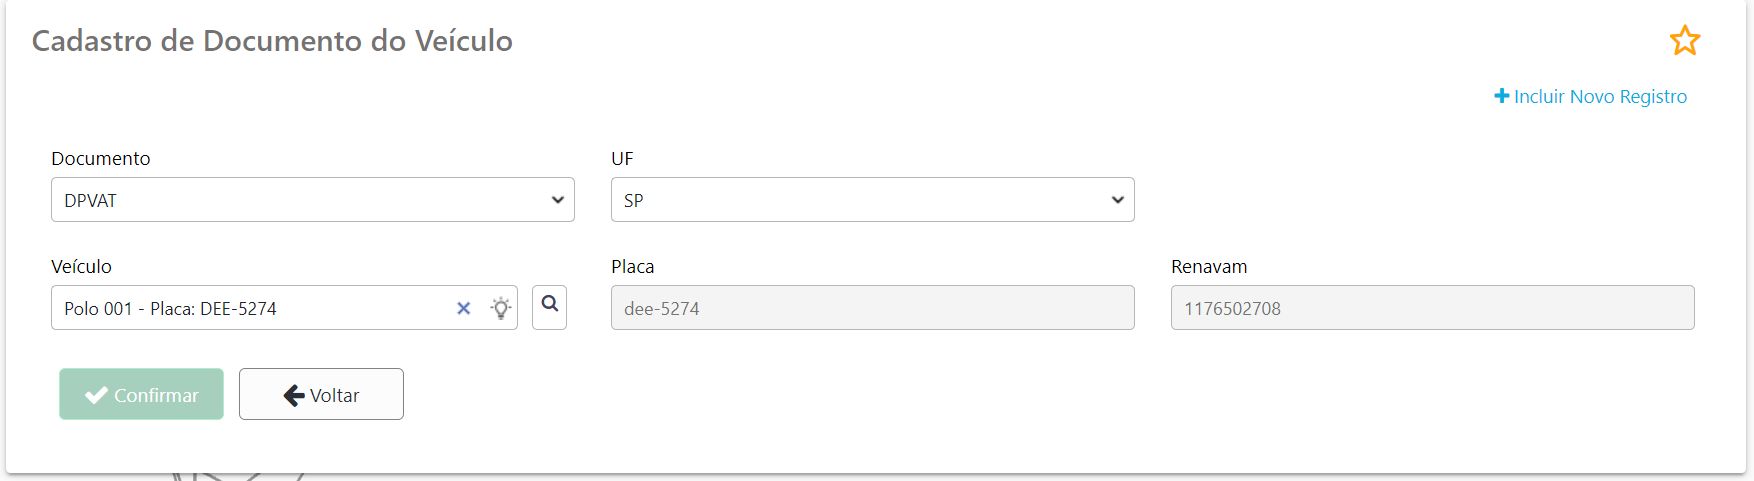Open vehicle search with magnifying glass button
Viewport: 1754px width, 481px height.
click(x=550, y=307)
